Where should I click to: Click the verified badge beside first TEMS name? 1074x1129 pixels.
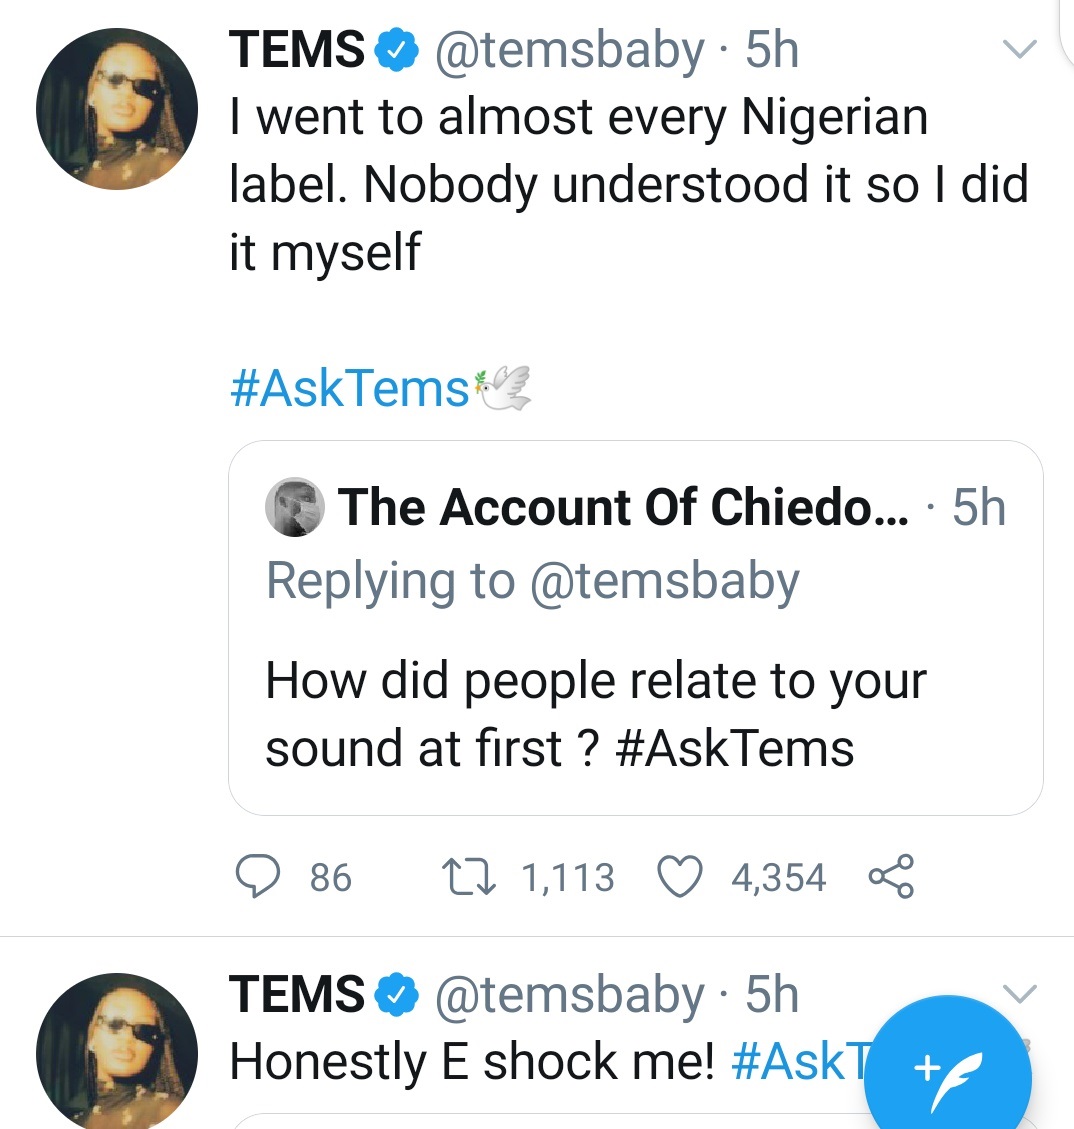click(397, 50)
